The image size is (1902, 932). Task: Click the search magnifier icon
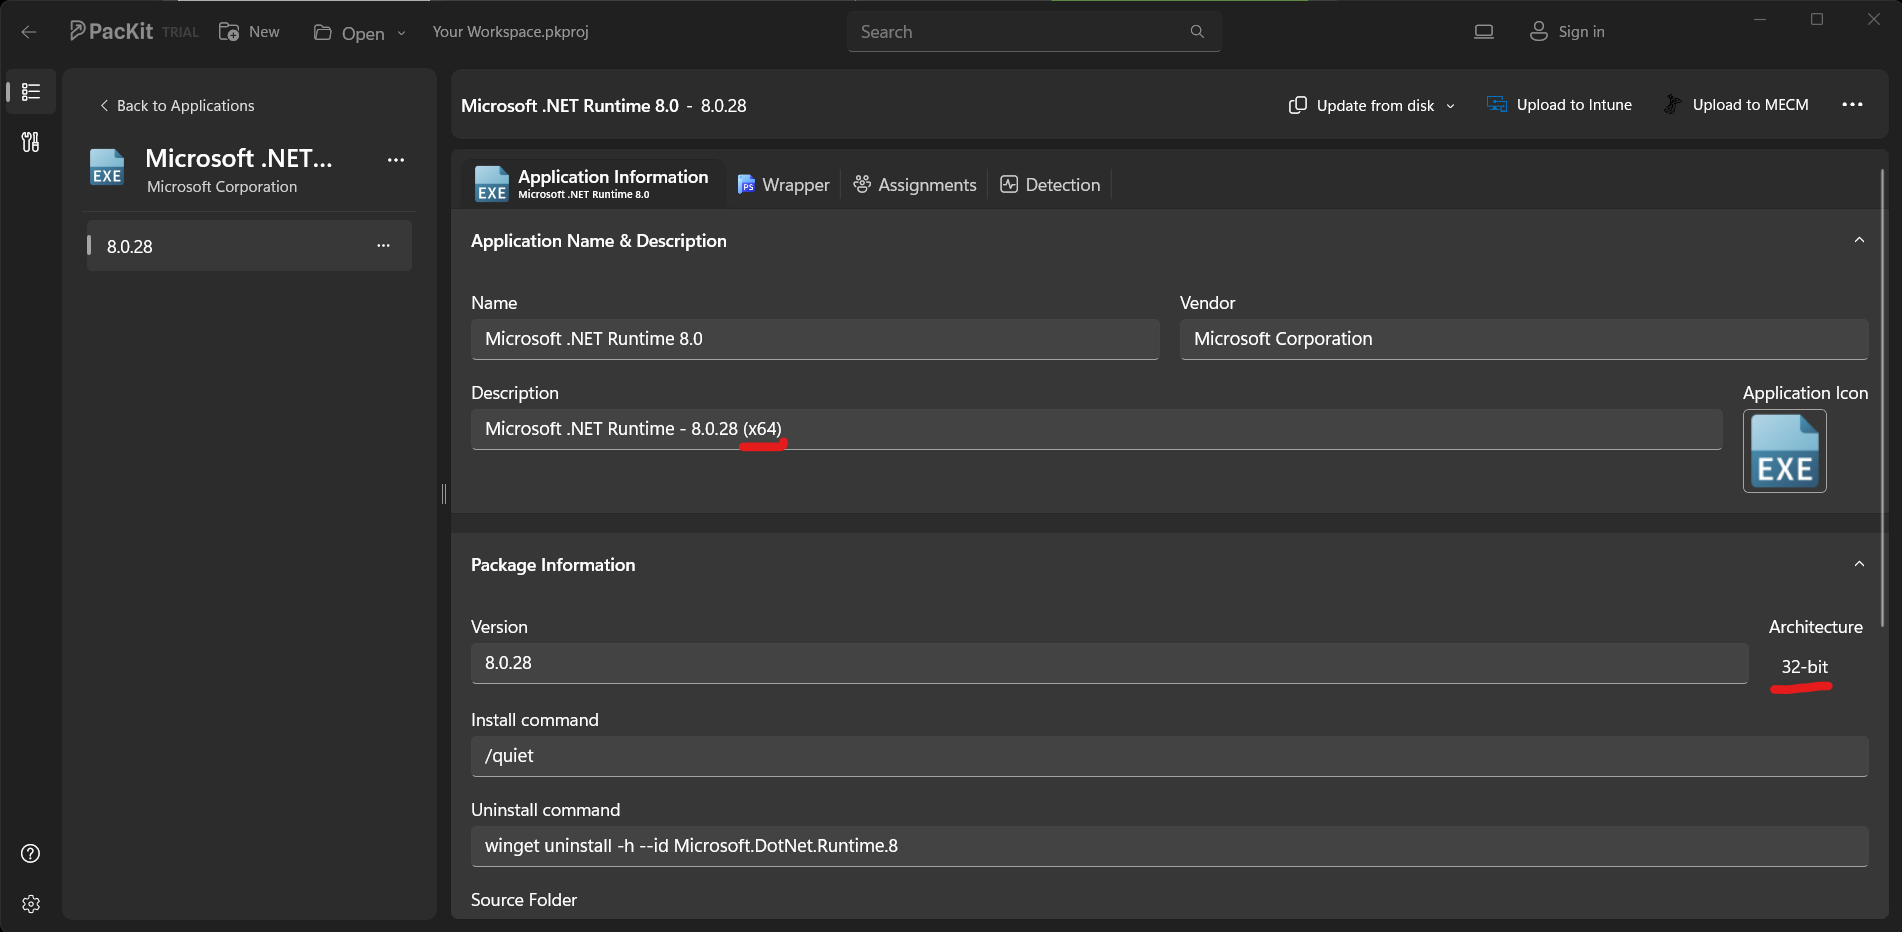tap(1197, 32)
